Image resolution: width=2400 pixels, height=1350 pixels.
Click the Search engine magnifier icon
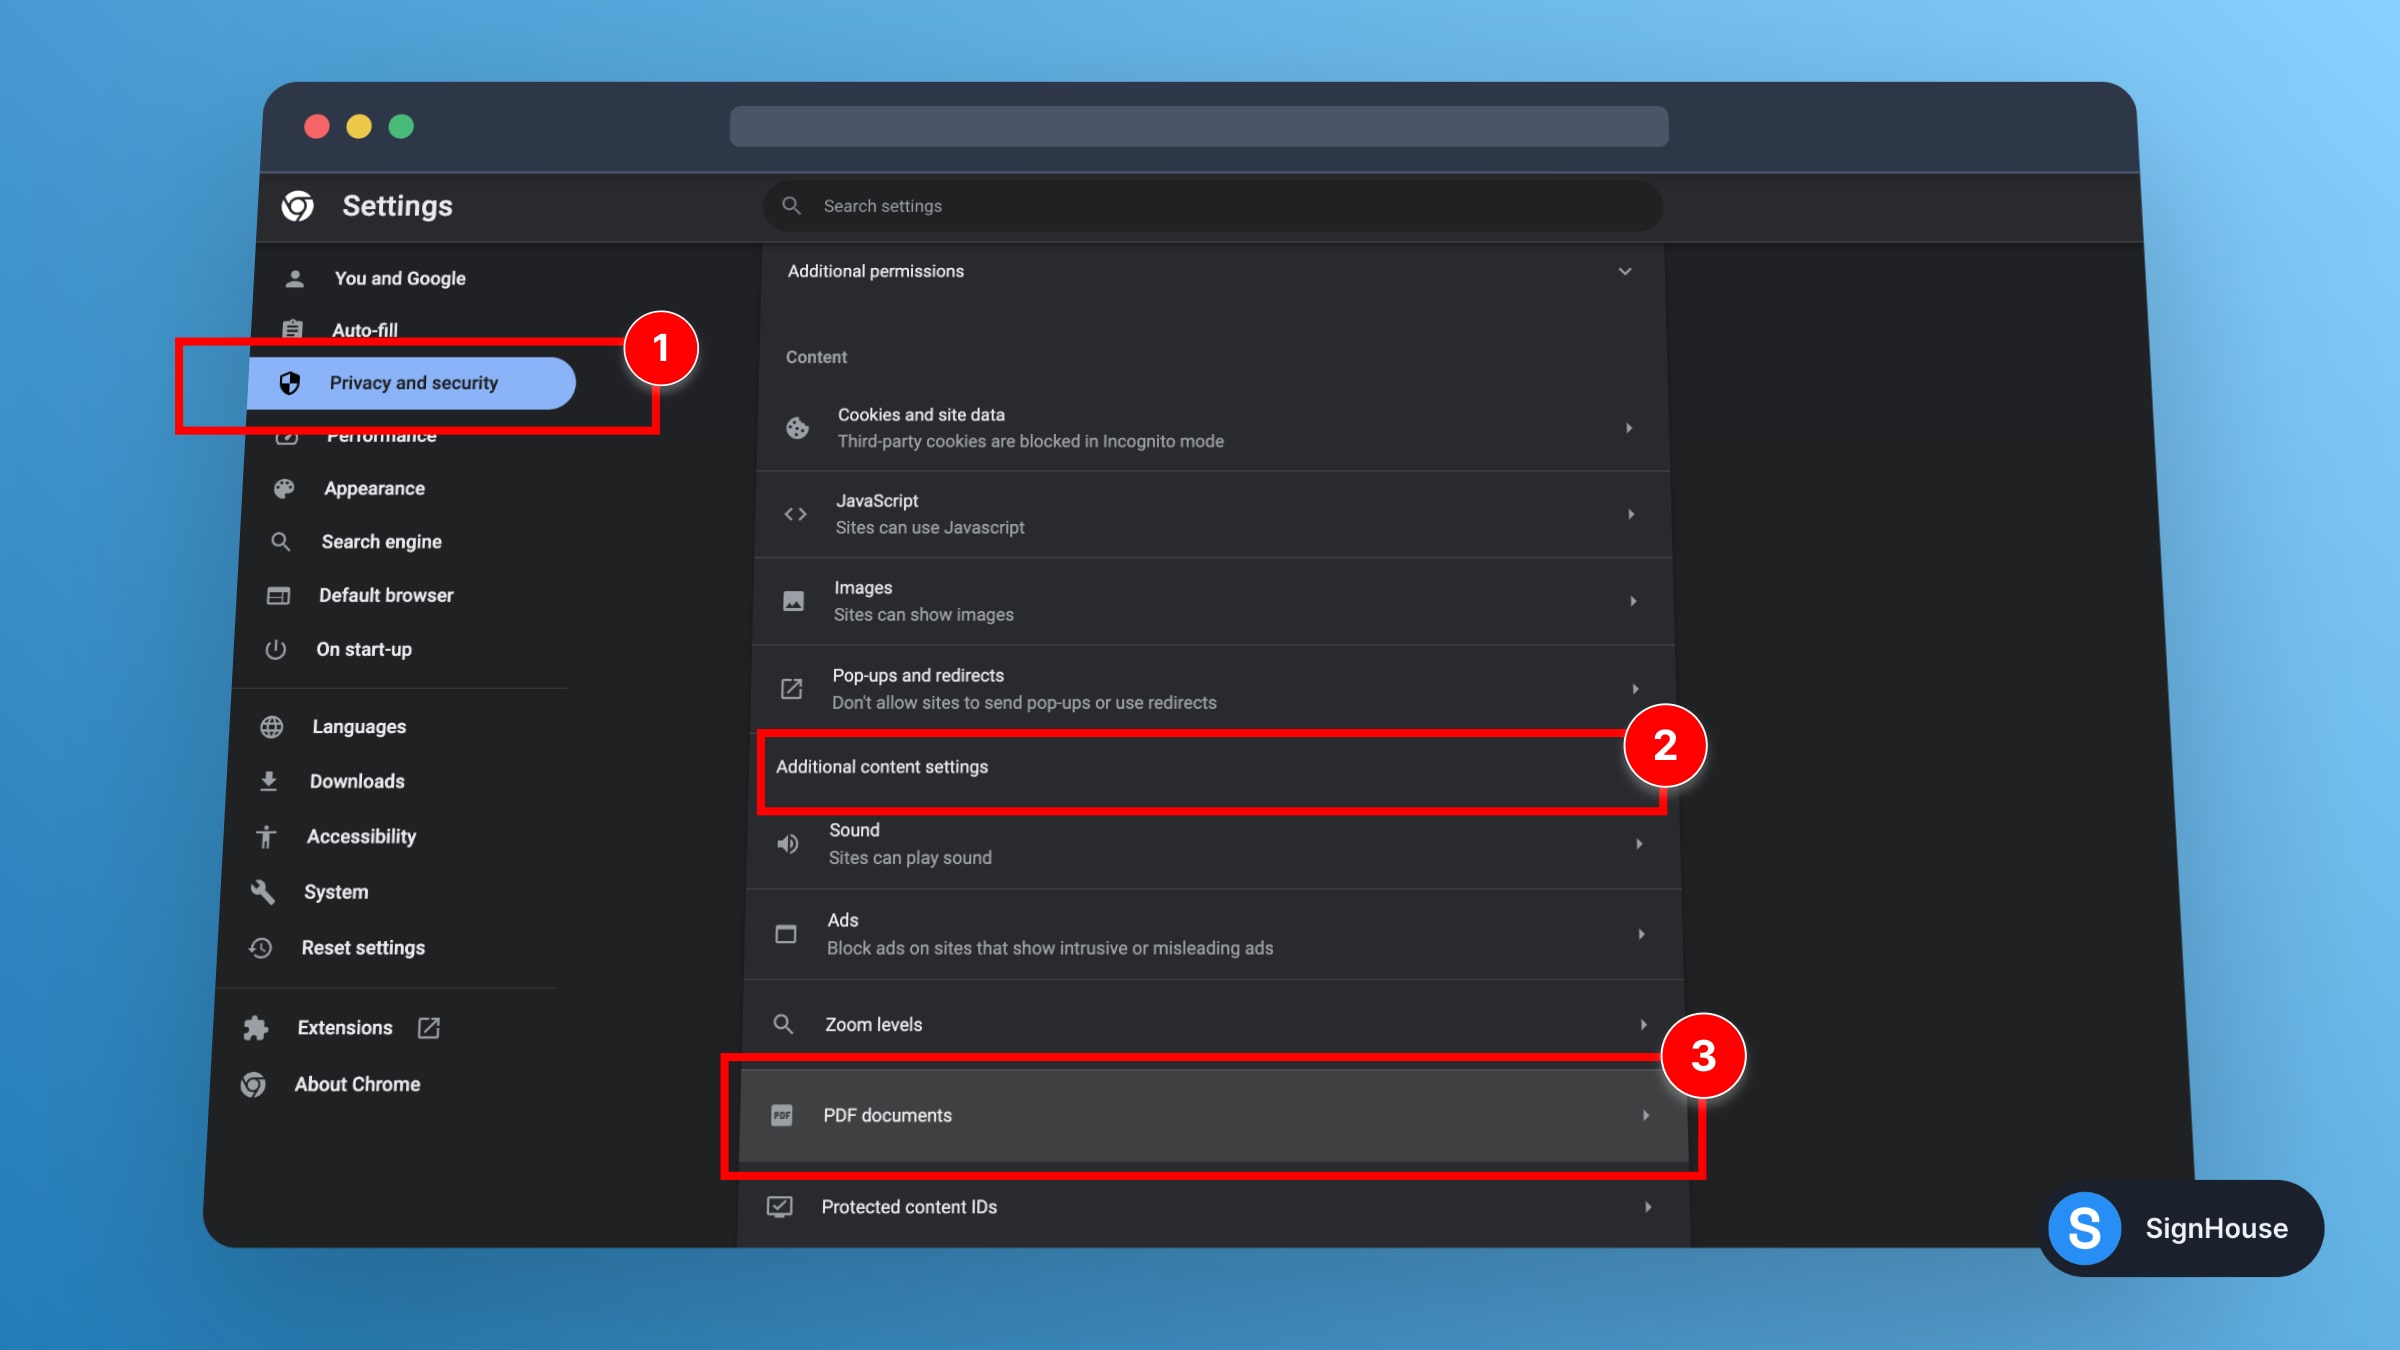[281, 541]
